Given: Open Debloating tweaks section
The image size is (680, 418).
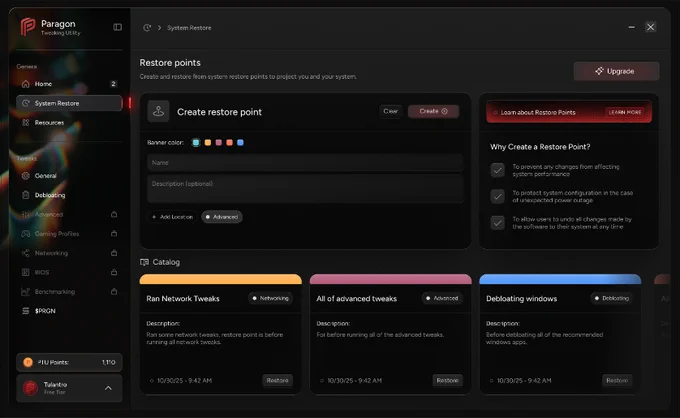Looking at the screenshot, I should click(69, 195).
